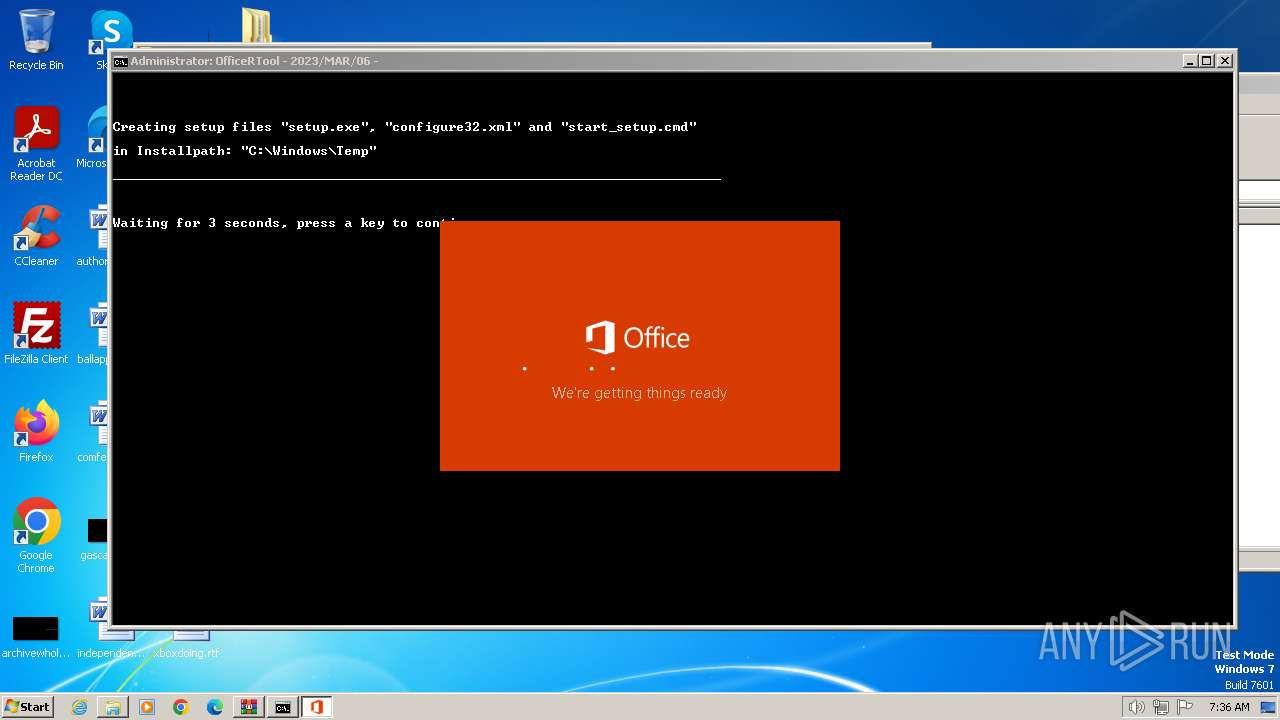Viewport: 1280px width, 720px height.
Task: Open Internet Explorer from taskbar
Action: point(79,707)
